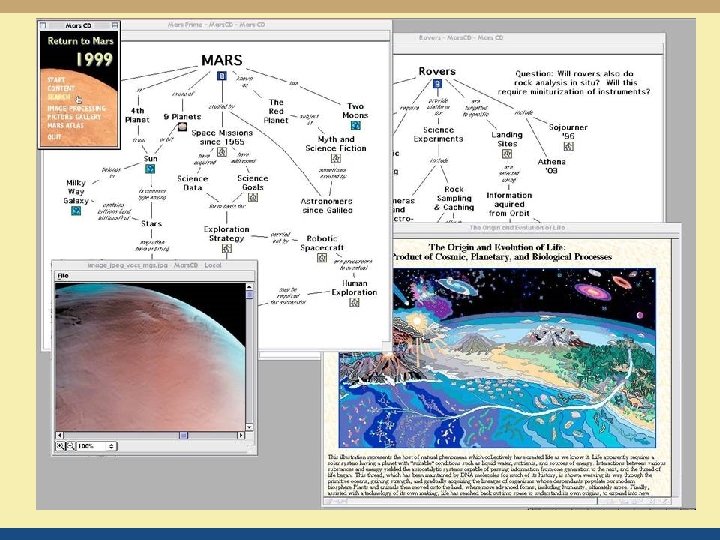Click the image window scroll-up arrow
Image resolution: width=720 pixels, height=540 pixels.
(x=249, y=287)
